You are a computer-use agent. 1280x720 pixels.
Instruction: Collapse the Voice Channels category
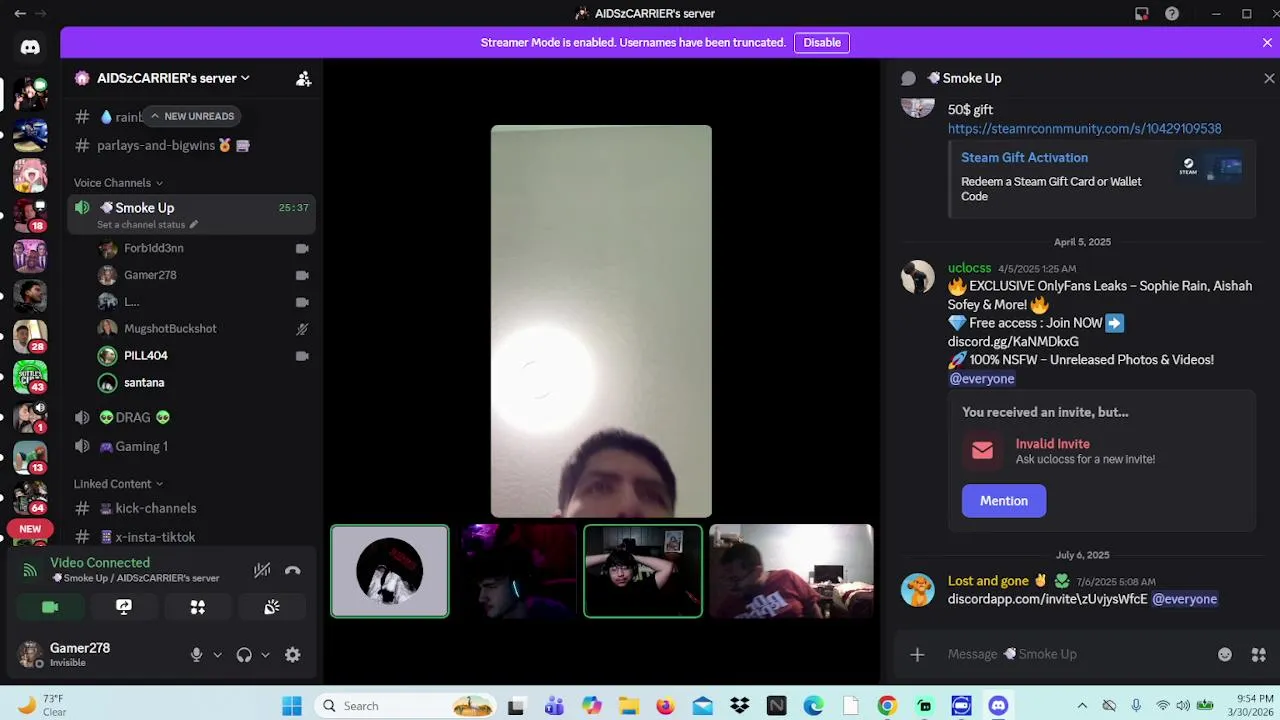(x=118, y=183)
